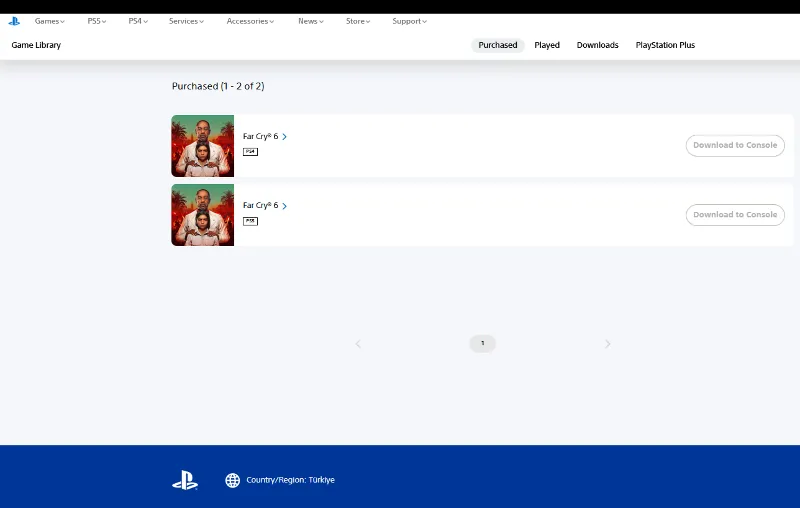
Task: Expand the PS5 navigation menu
Action: (96, 21)
